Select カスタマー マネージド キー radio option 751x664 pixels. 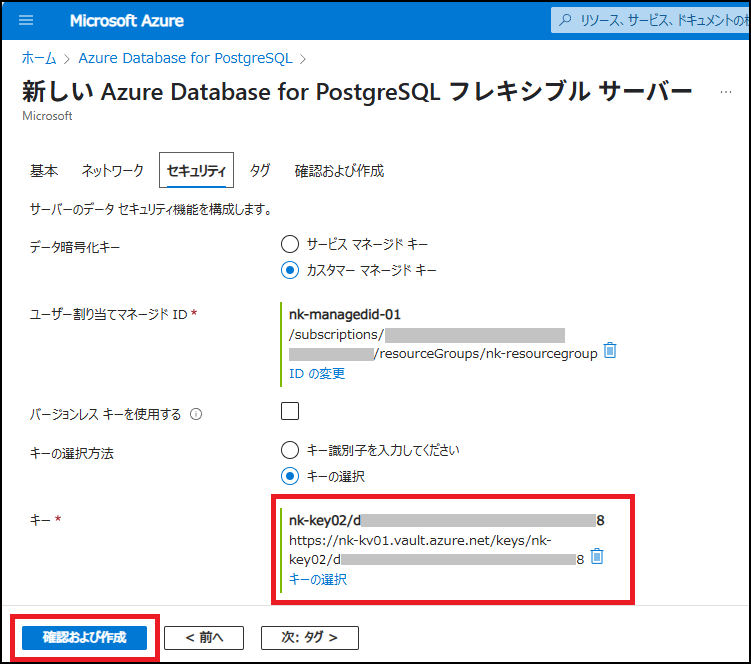click(290, 270)
